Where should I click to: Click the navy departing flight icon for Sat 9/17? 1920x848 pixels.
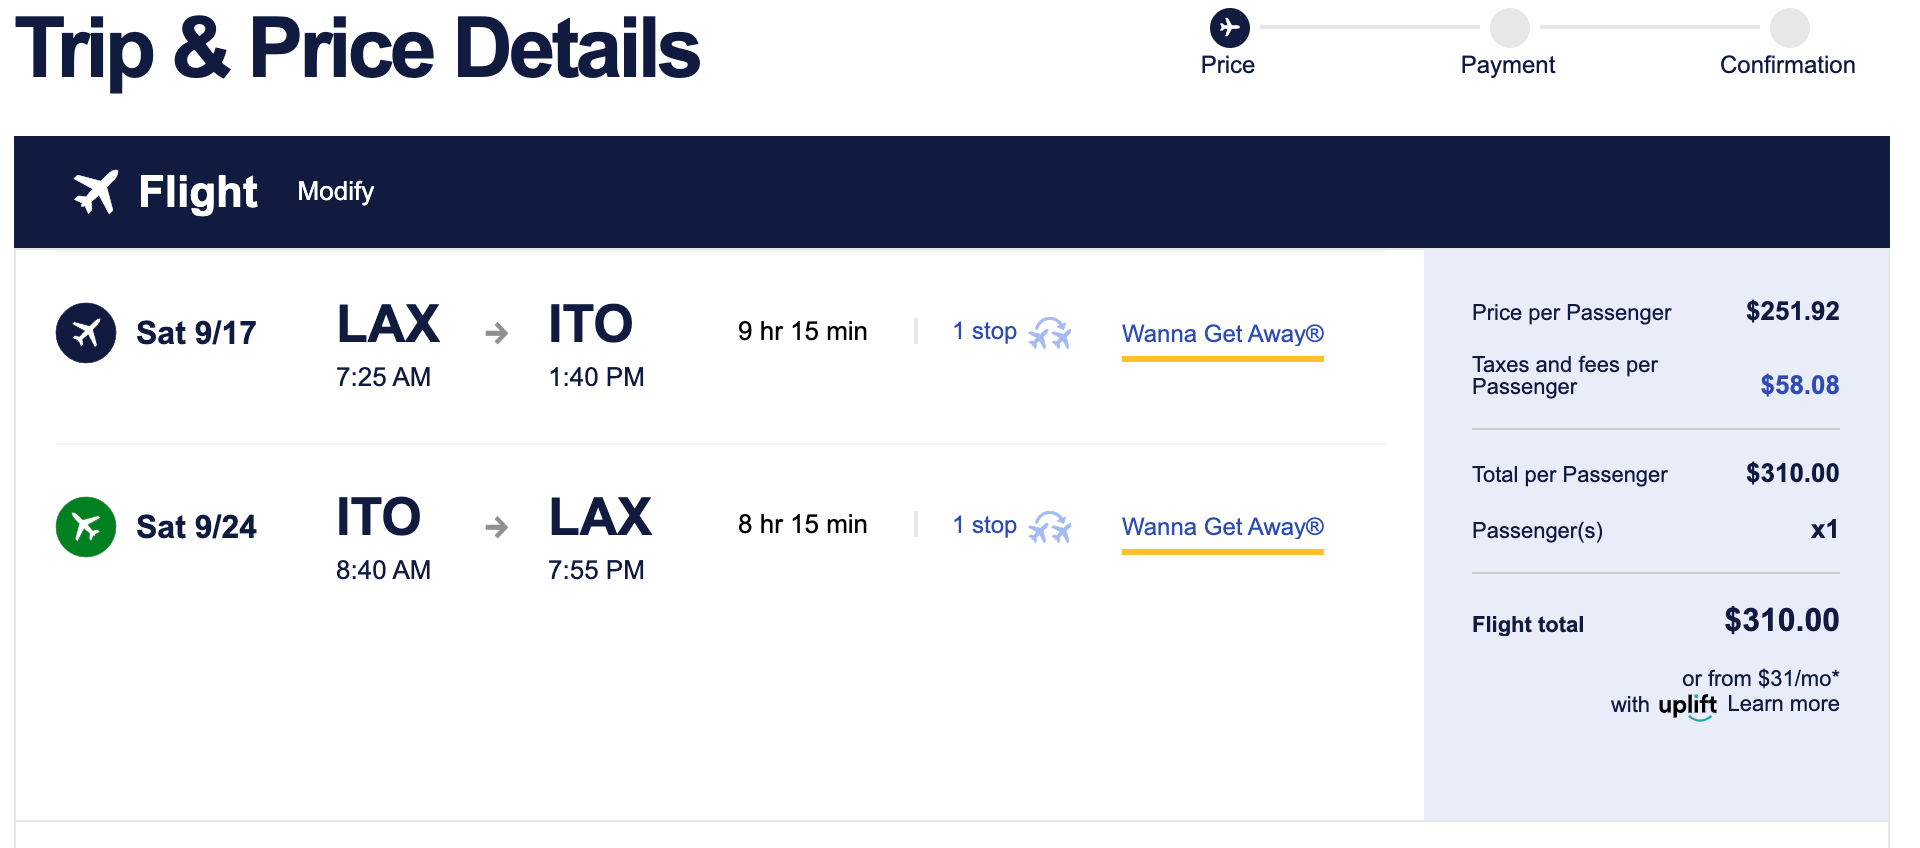click(x=86, y=333)
